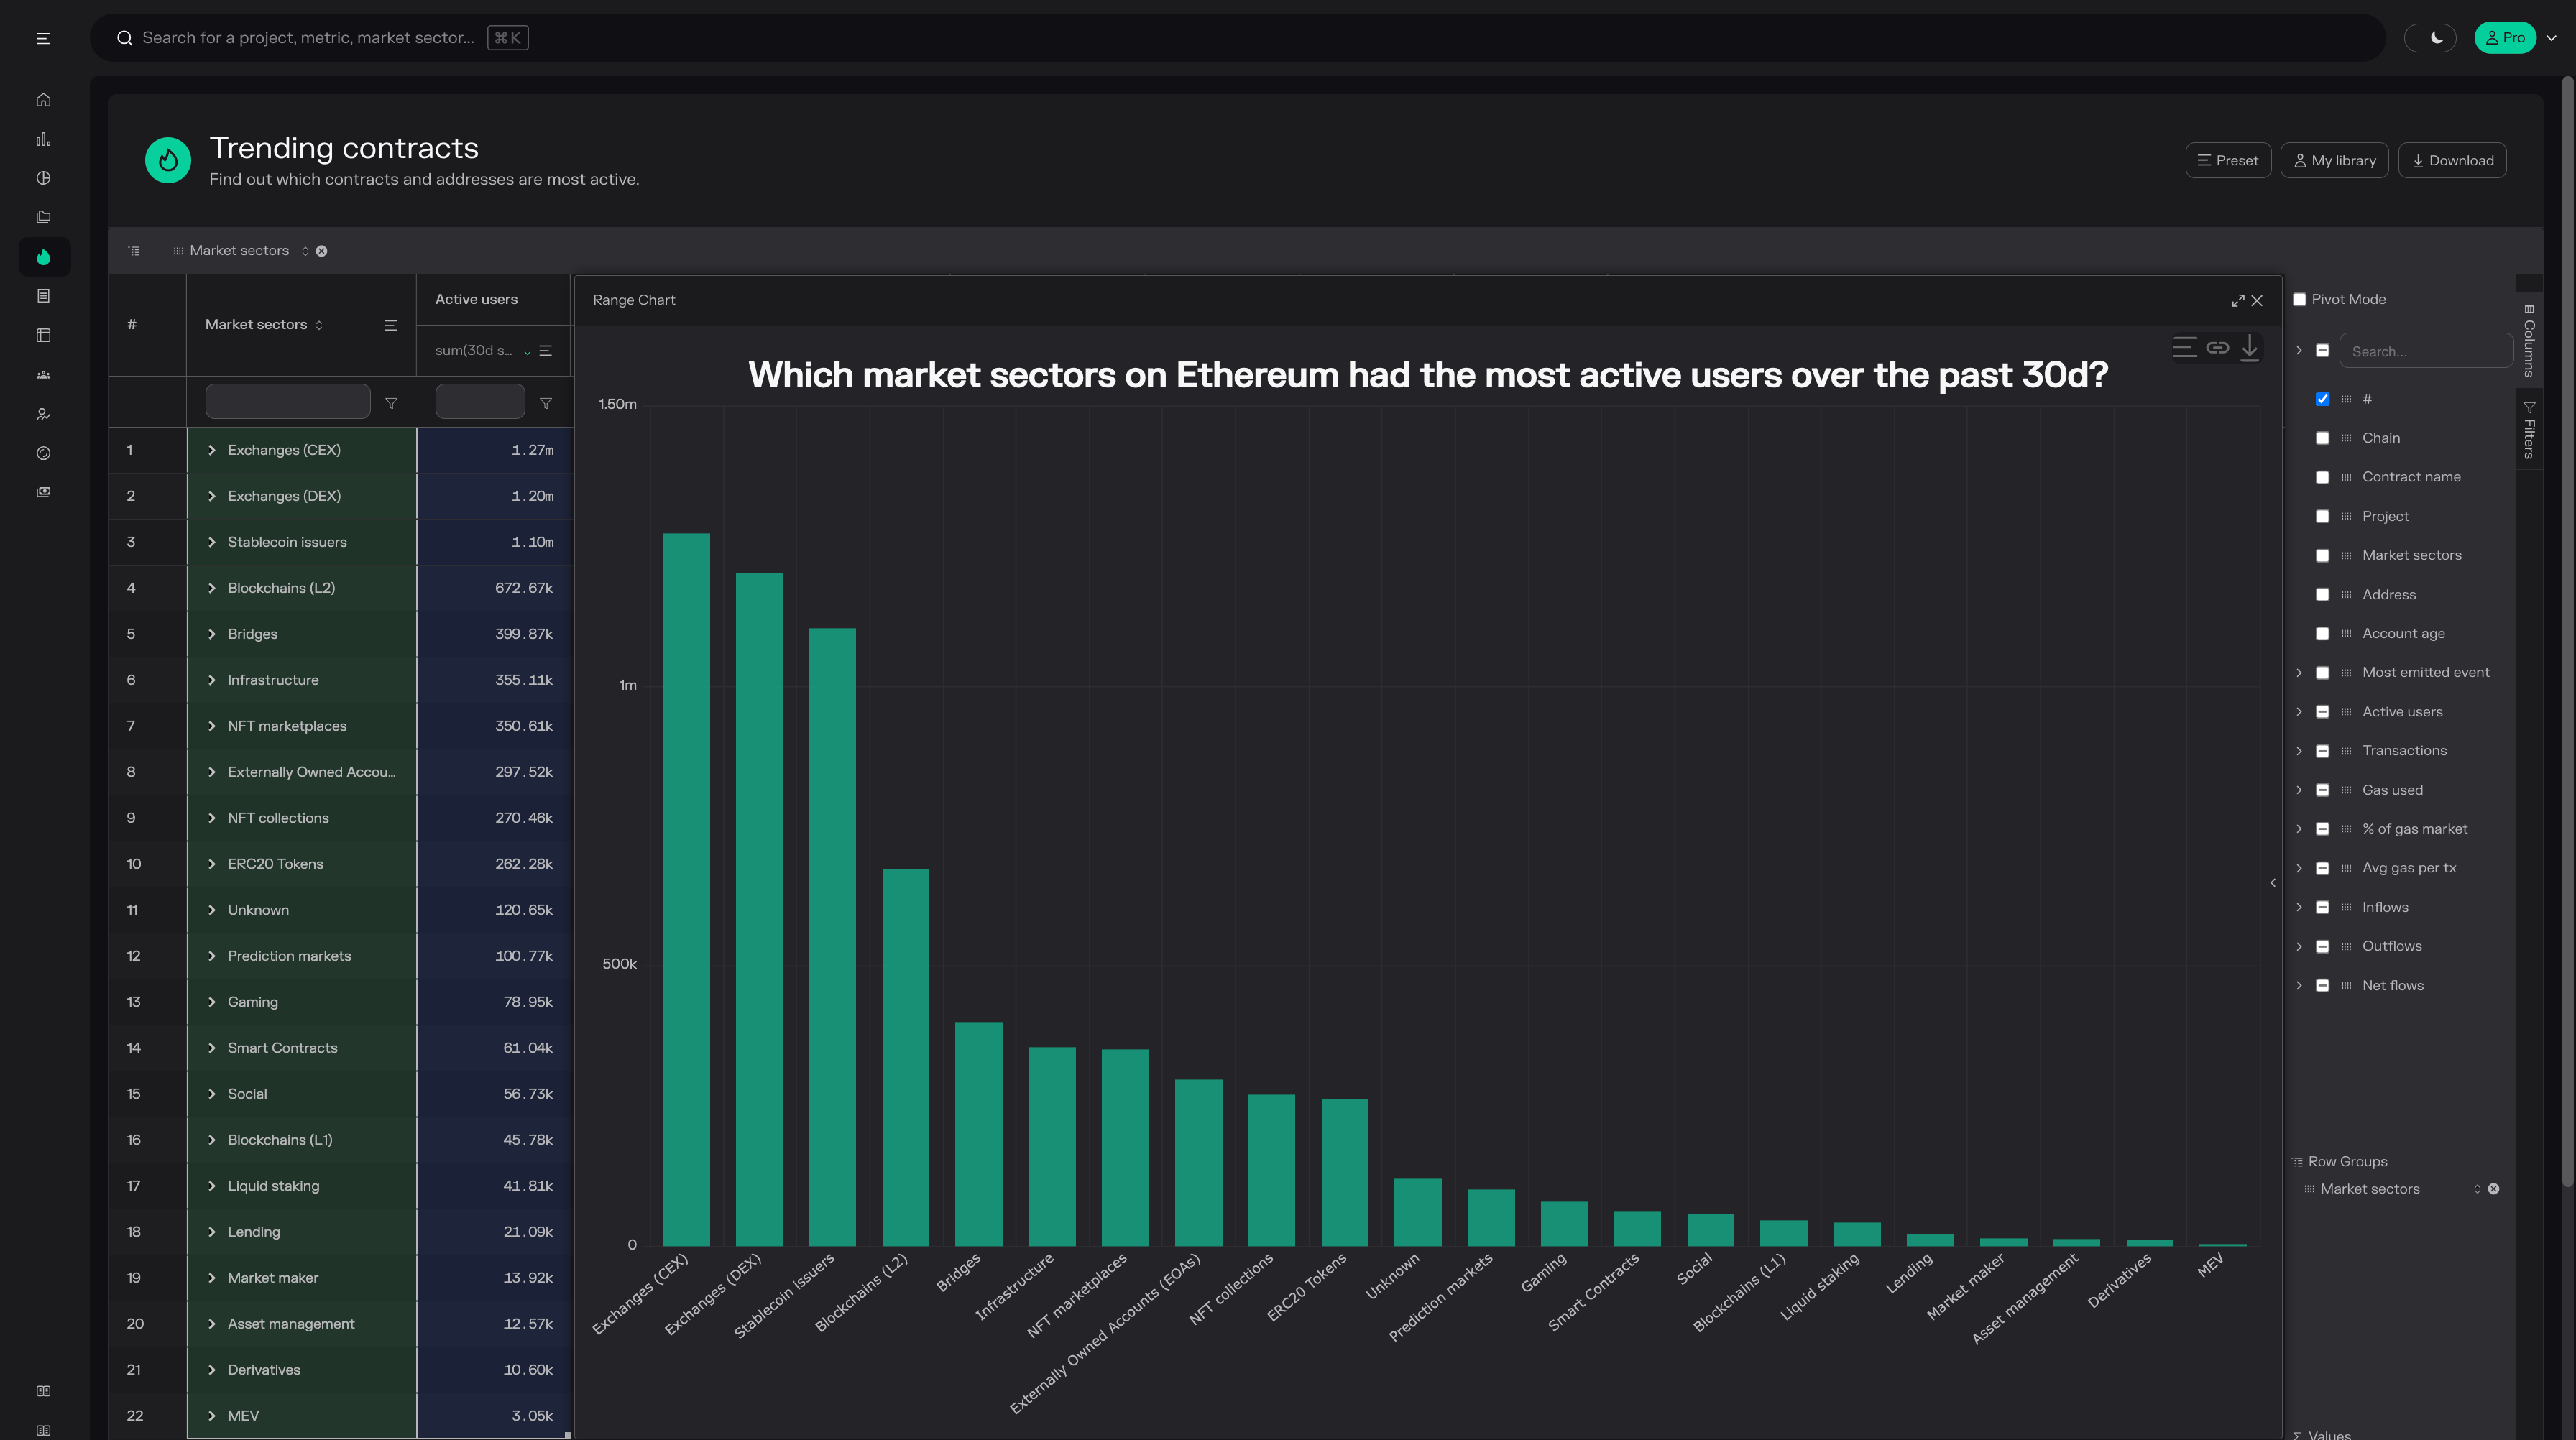This screenshot has height=1440, width=2576.
Task: Open the flame trending contracts sidebar icon
Action: pos(43,257)
